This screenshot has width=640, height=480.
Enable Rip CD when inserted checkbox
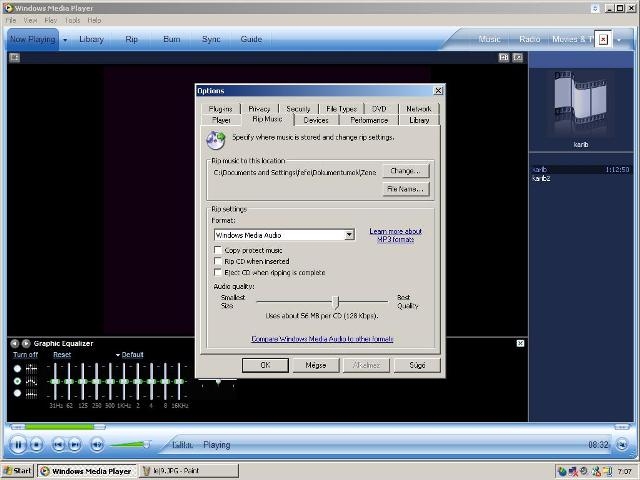218,261
